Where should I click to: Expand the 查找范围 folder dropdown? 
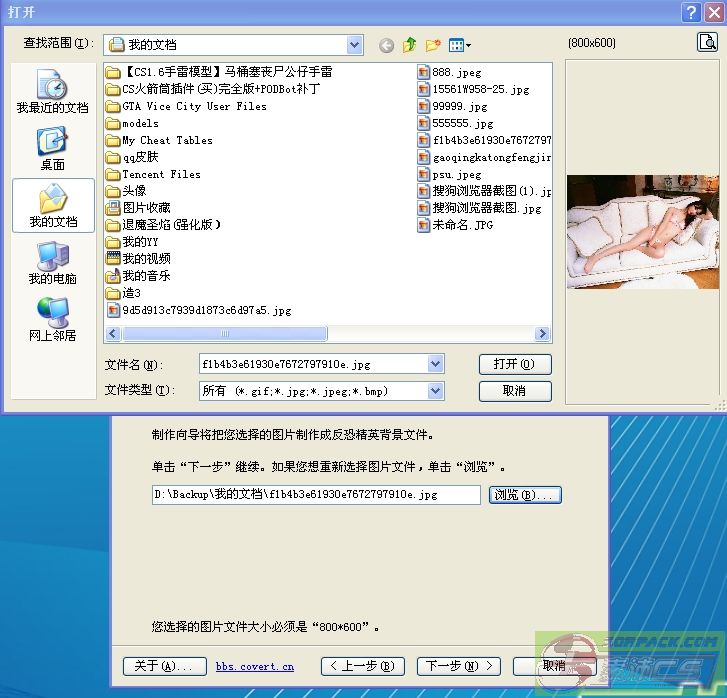355,45
